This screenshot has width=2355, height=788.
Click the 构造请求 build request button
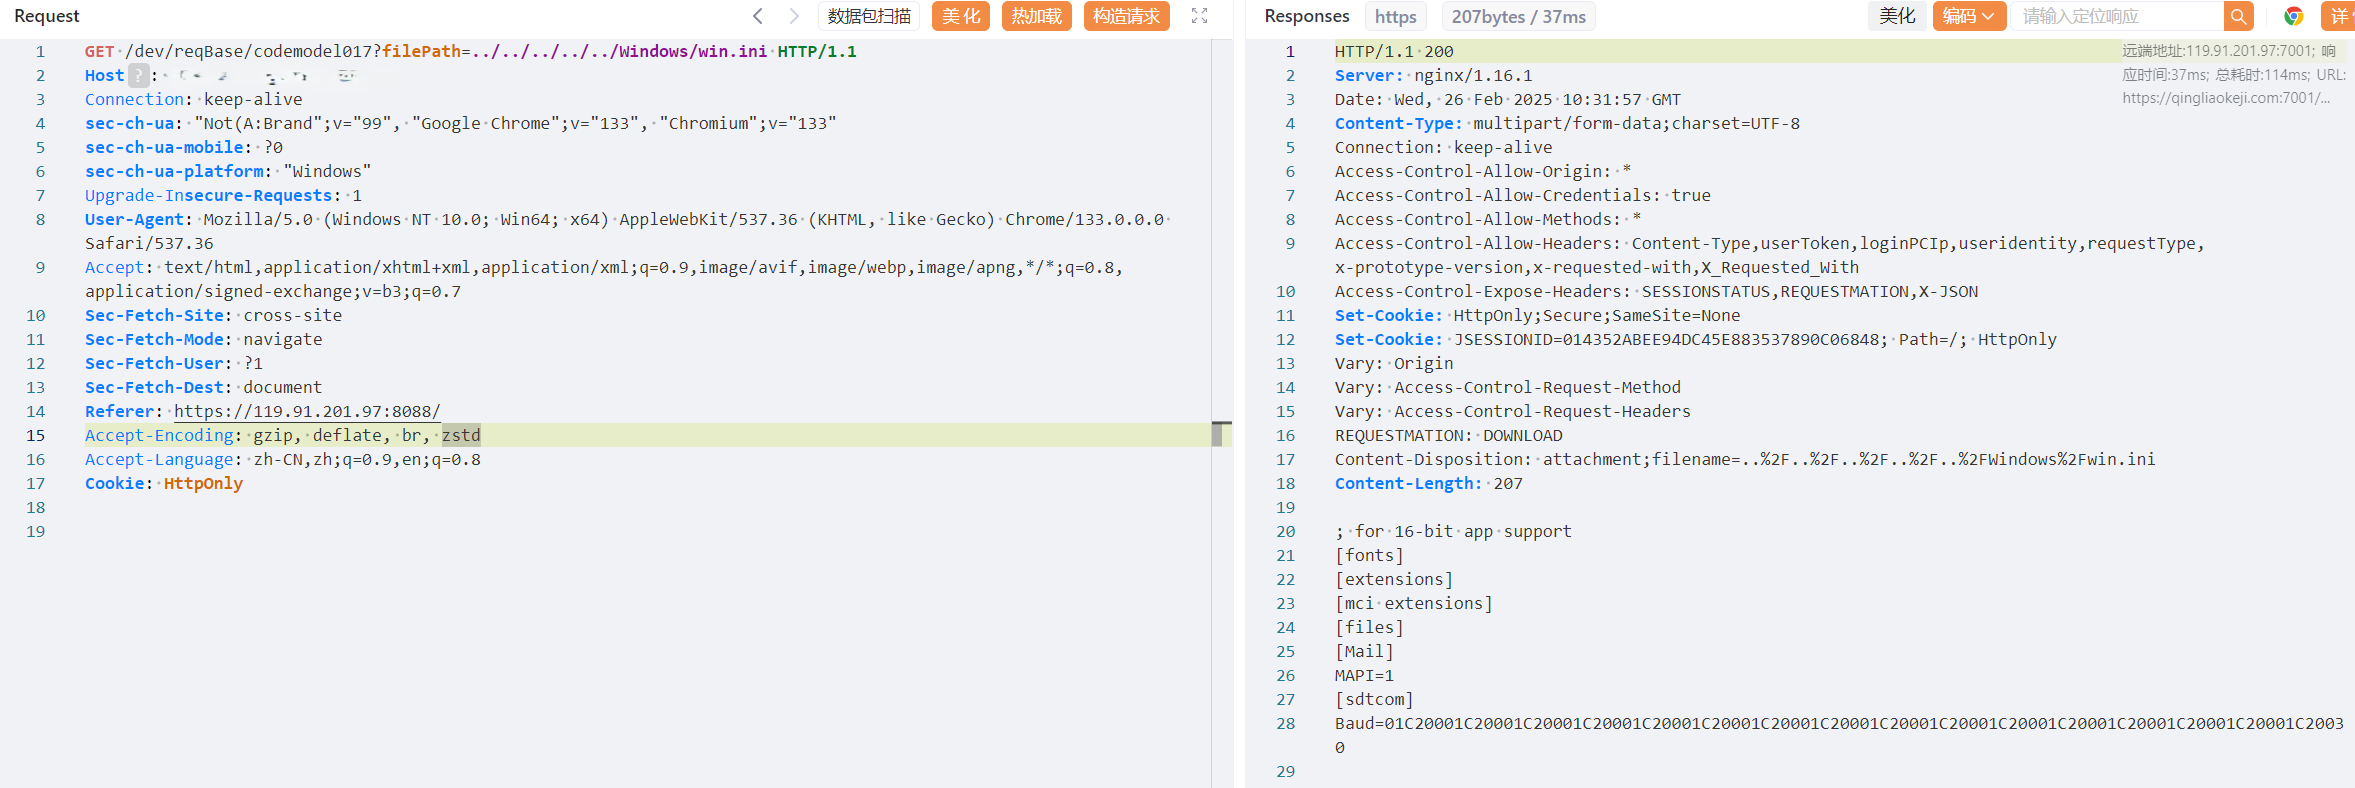(1127, 16)
